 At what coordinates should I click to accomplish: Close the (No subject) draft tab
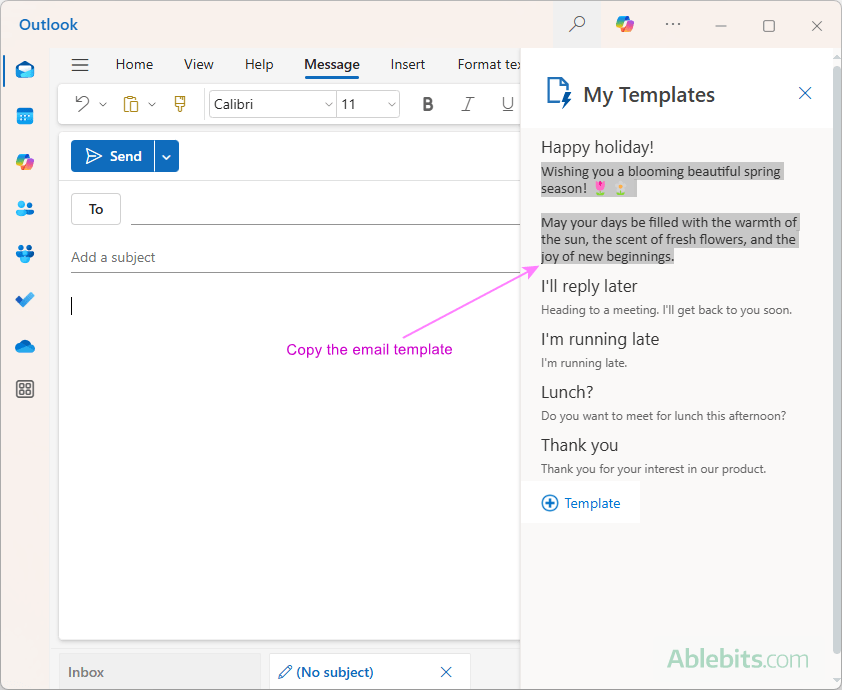coord(446,672)
